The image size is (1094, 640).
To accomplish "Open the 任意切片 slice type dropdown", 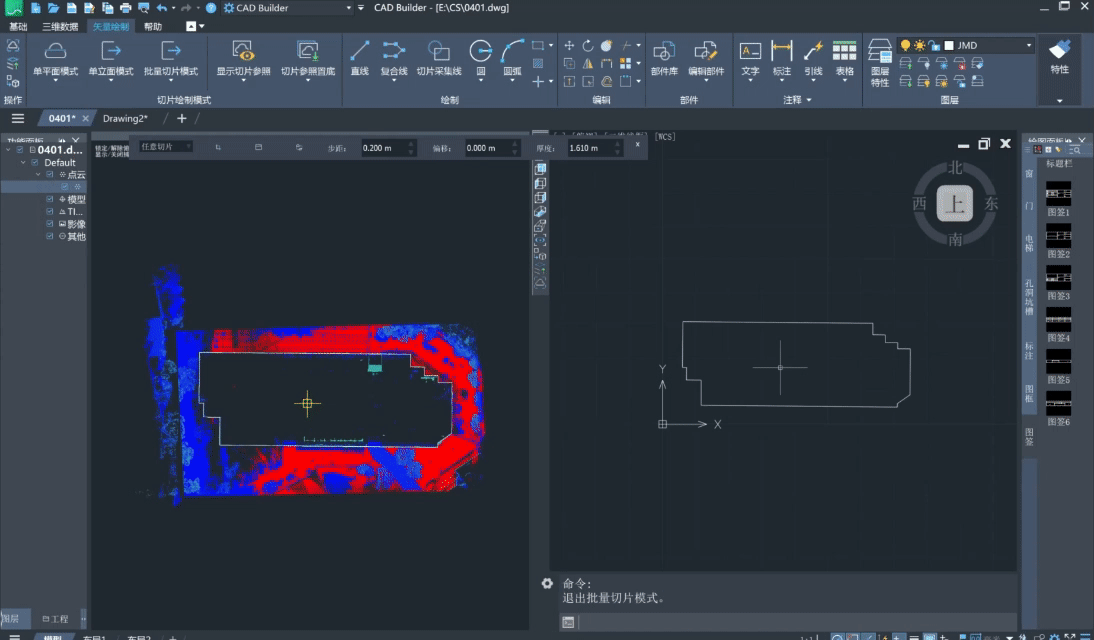I will pyautogui.click(x=165, y=147).
